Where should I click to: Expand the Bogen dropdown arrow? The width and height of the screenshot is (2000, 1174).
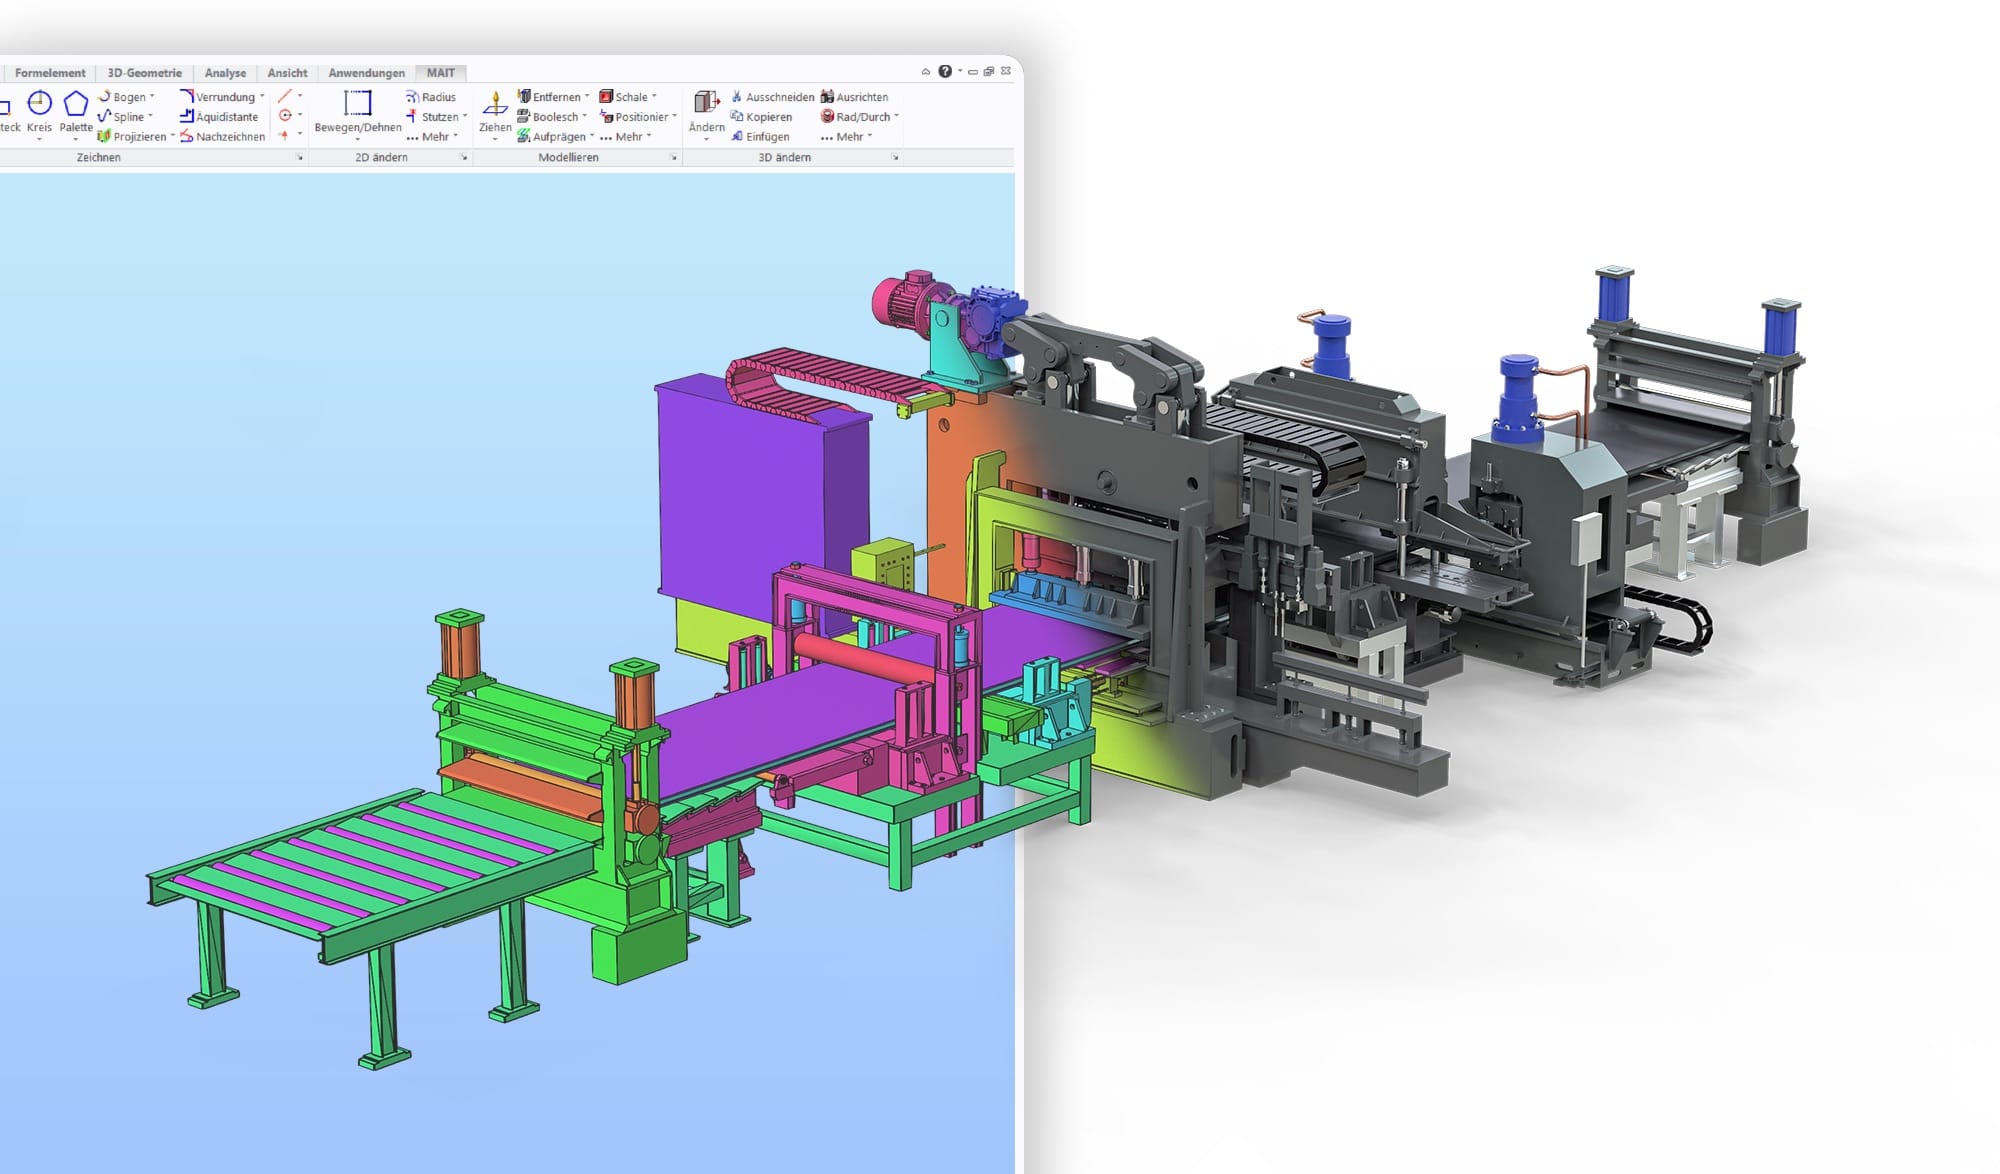[152, 97]
